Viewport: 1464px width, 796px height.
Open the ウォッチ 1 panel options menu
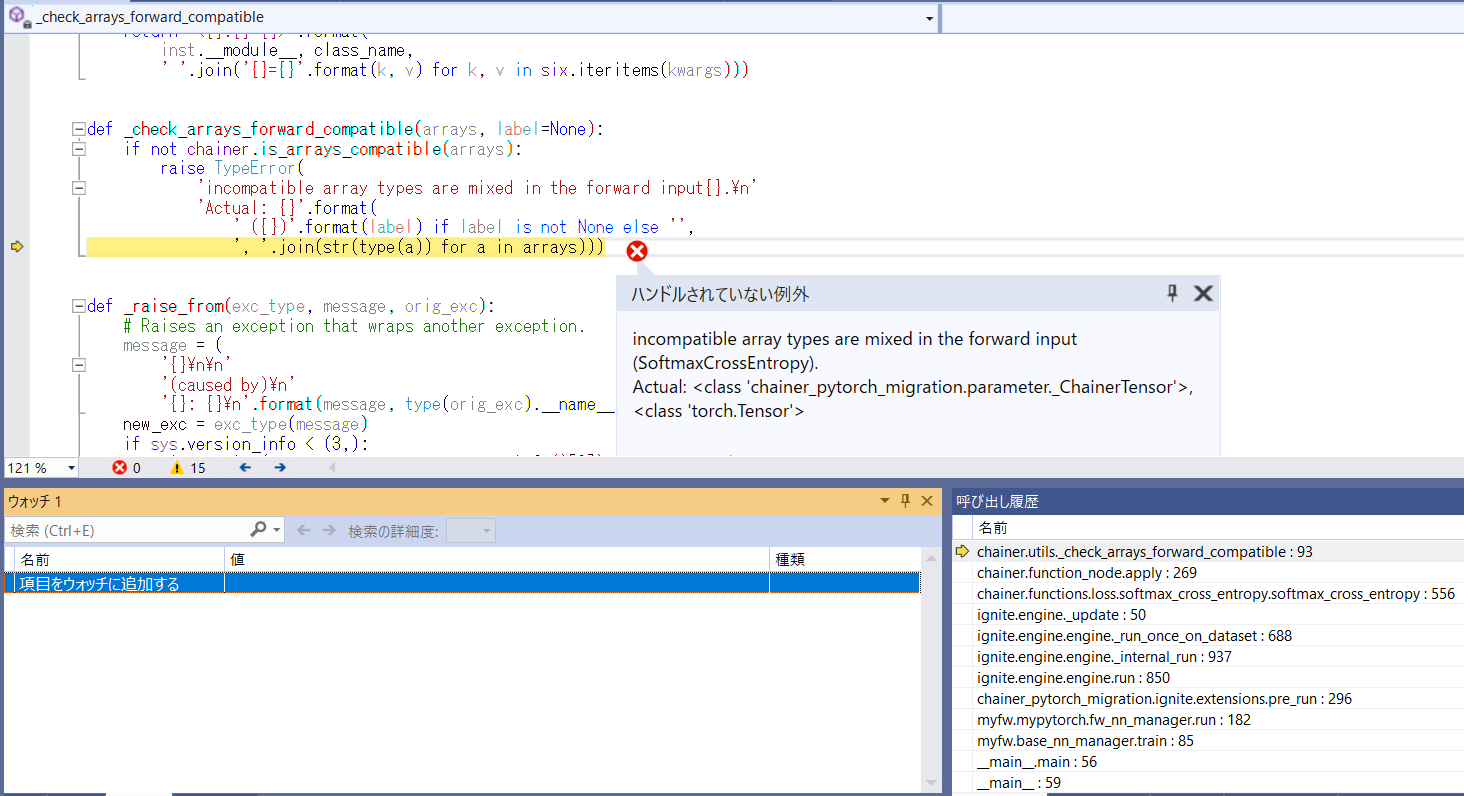click(884, 500)
